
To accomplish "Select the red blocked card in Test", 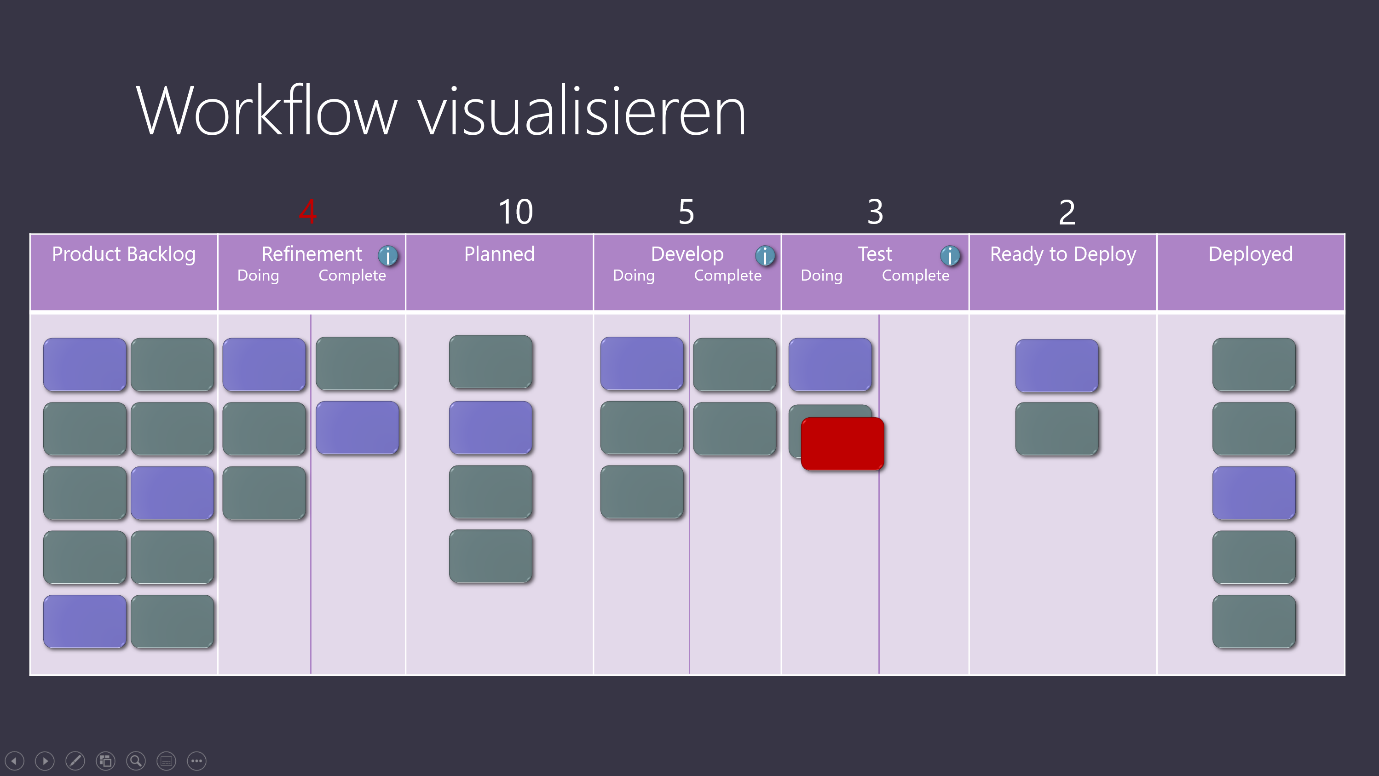I will pyautogui.click(x=842, y=443).
